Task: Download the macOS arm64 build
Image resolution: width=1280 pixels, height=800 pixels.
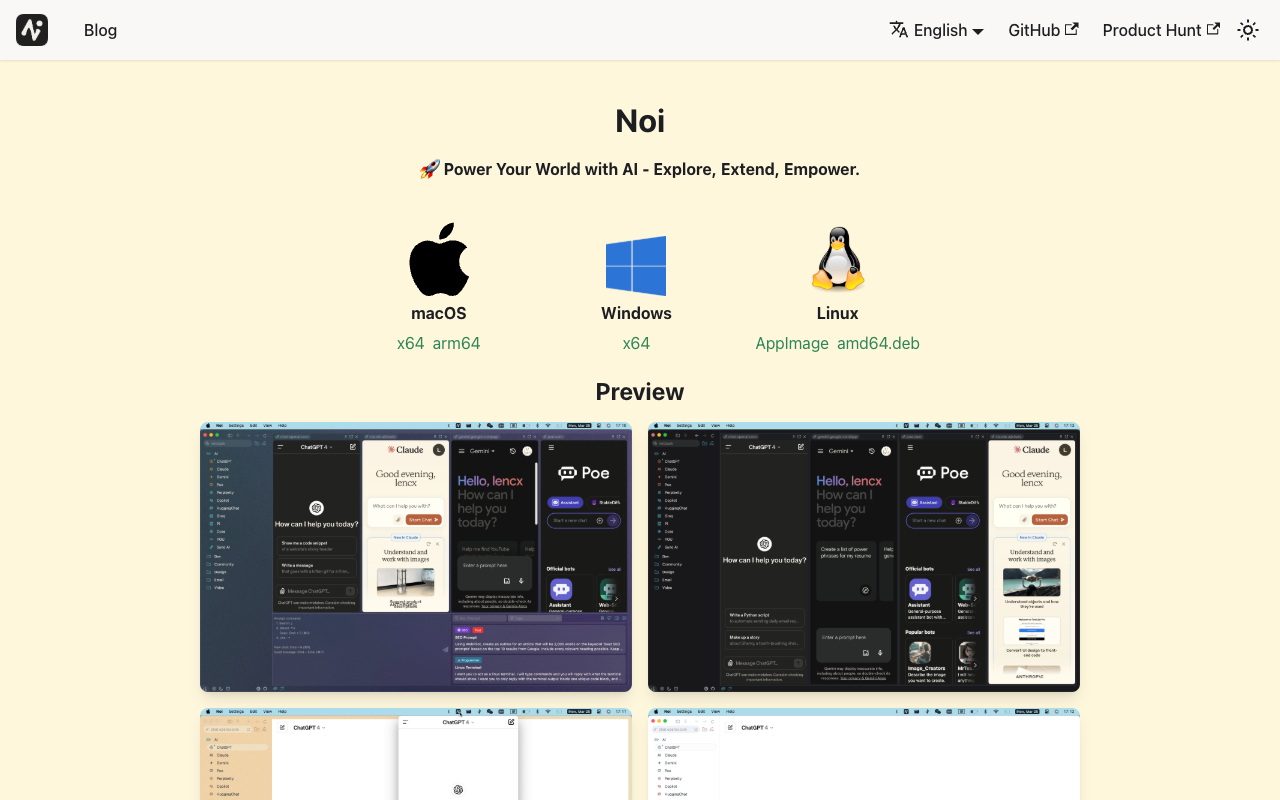Action: coord(456,343)
